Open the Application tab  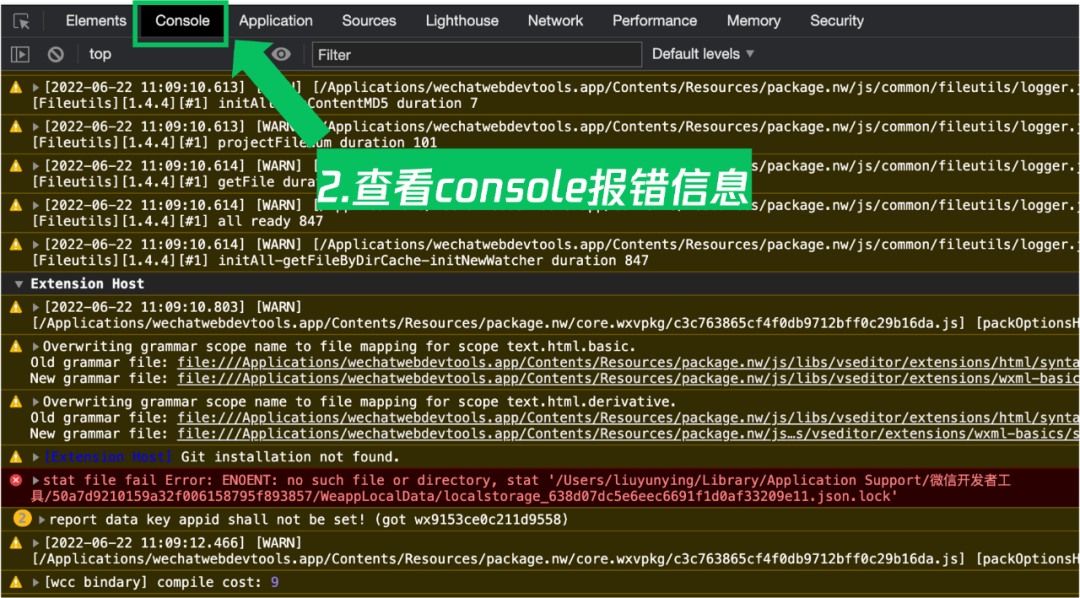[276, 21]
